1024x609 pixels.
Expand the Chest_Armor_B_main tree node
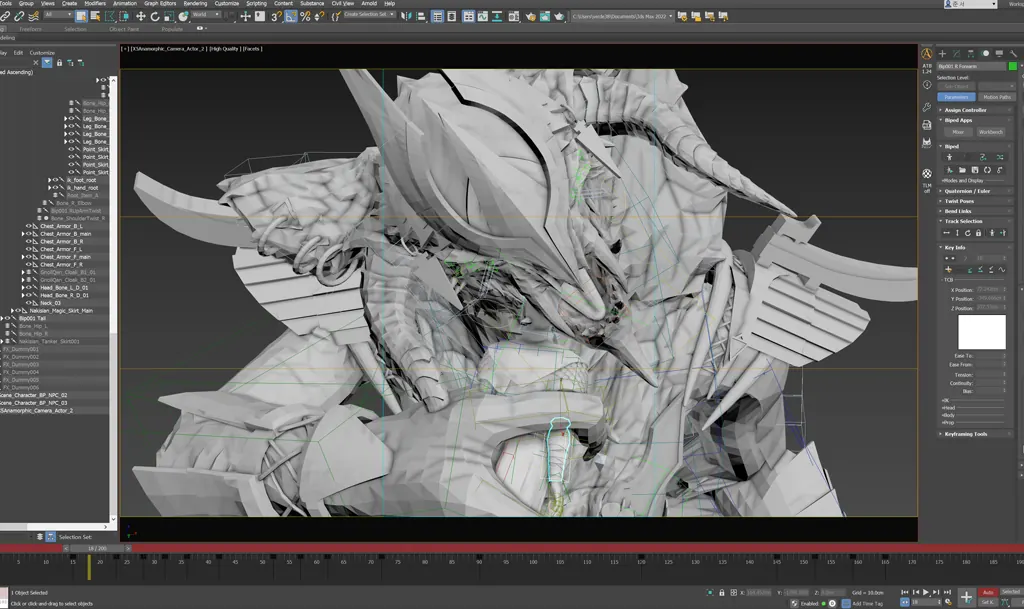point(23,234)
